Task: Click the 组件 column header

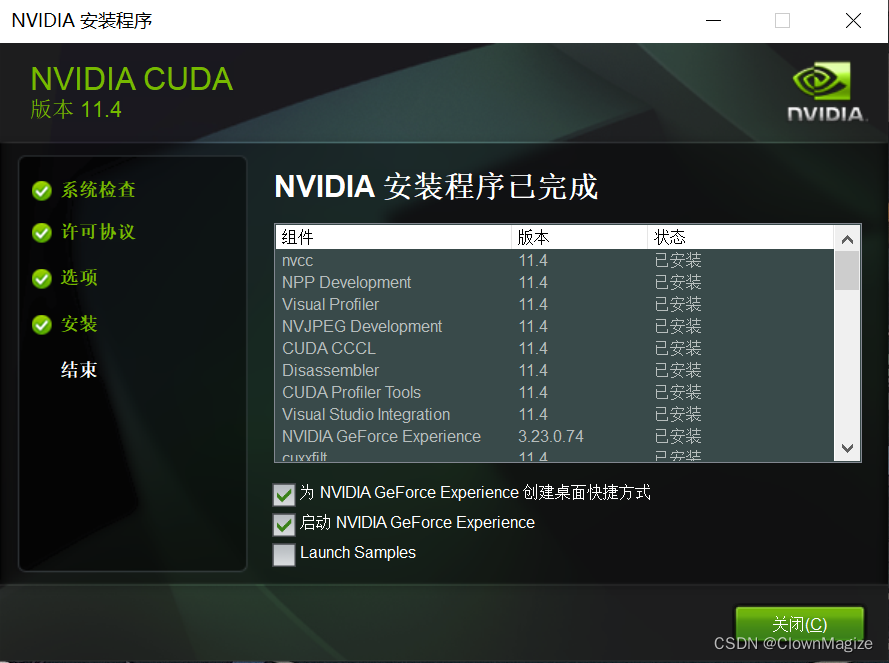Action: pyautogui.click(x=394, y=237)
